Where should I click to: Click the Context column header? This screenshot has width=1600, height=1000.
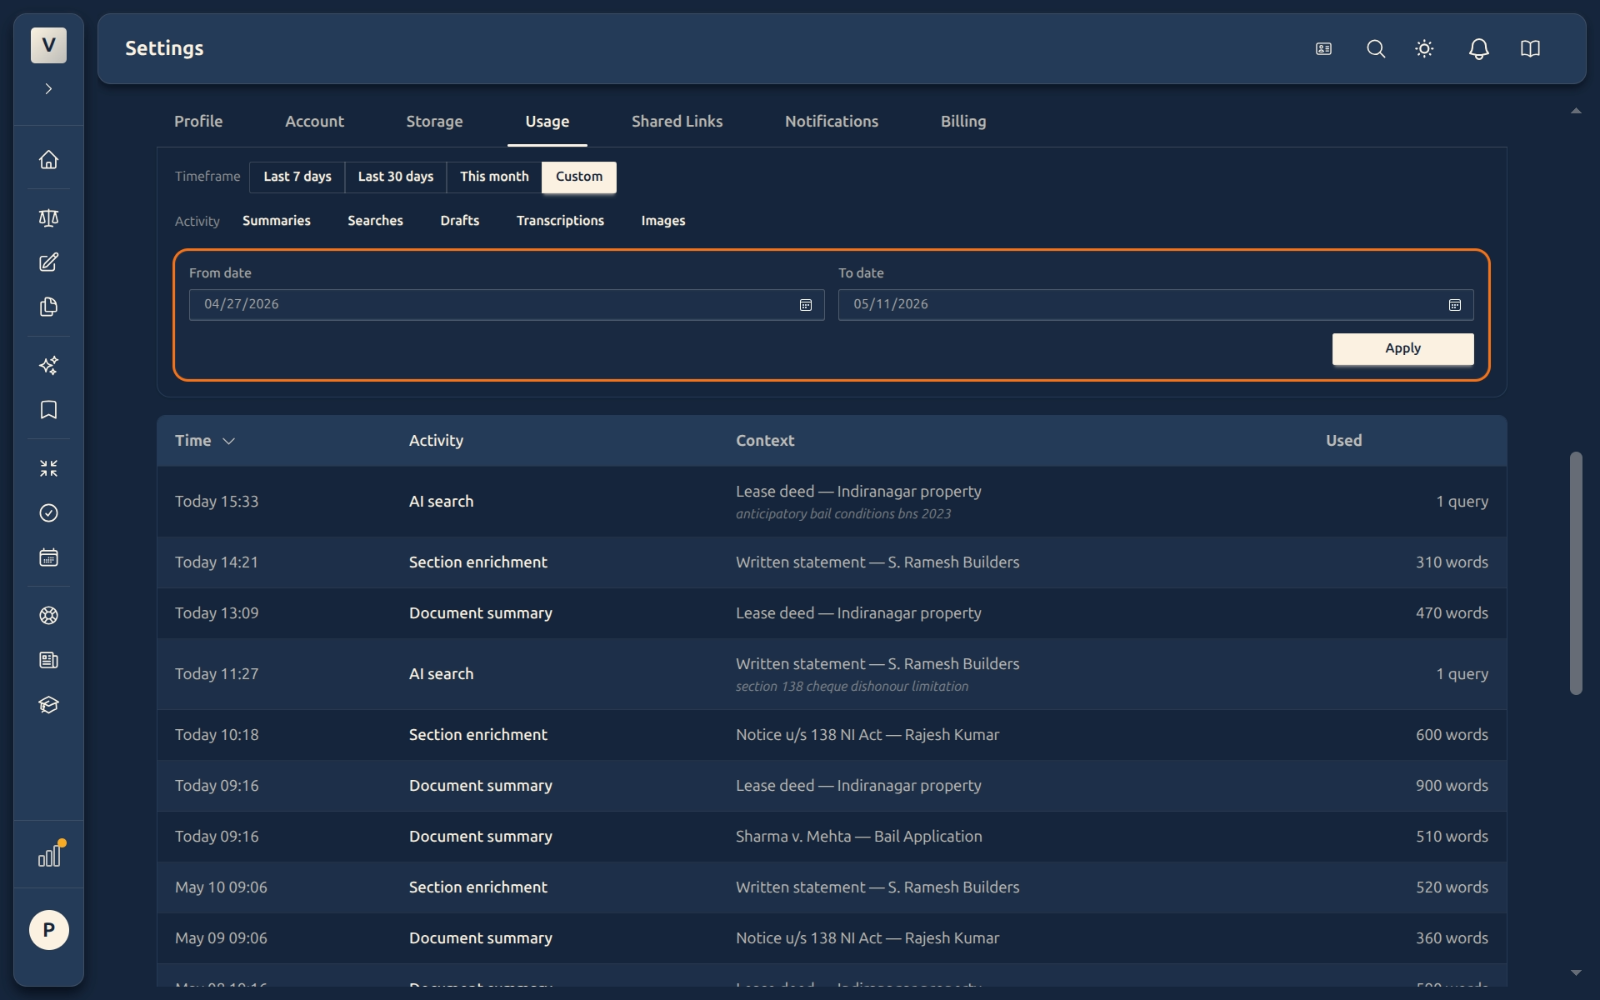coord(765,441)
